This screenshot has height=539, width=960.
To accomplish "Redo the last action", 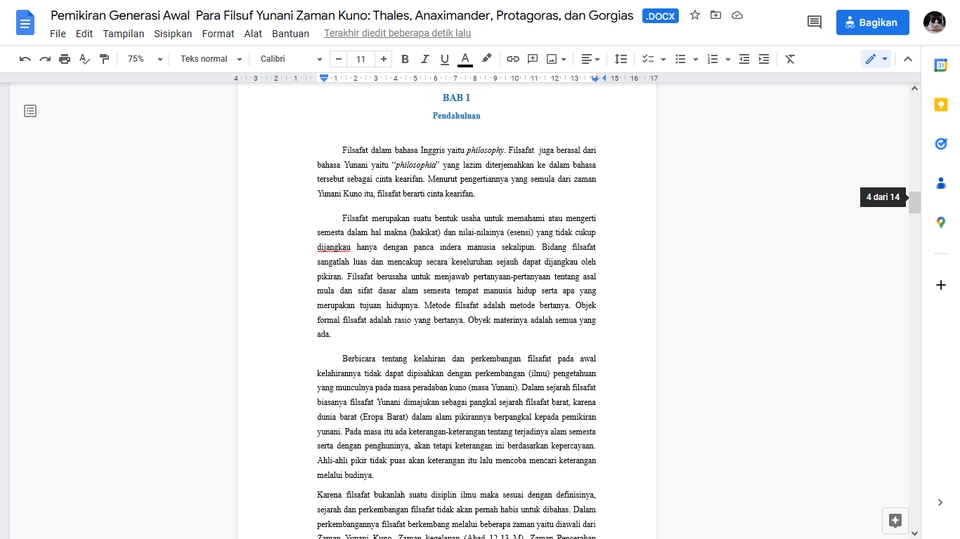I will (45, 59).
